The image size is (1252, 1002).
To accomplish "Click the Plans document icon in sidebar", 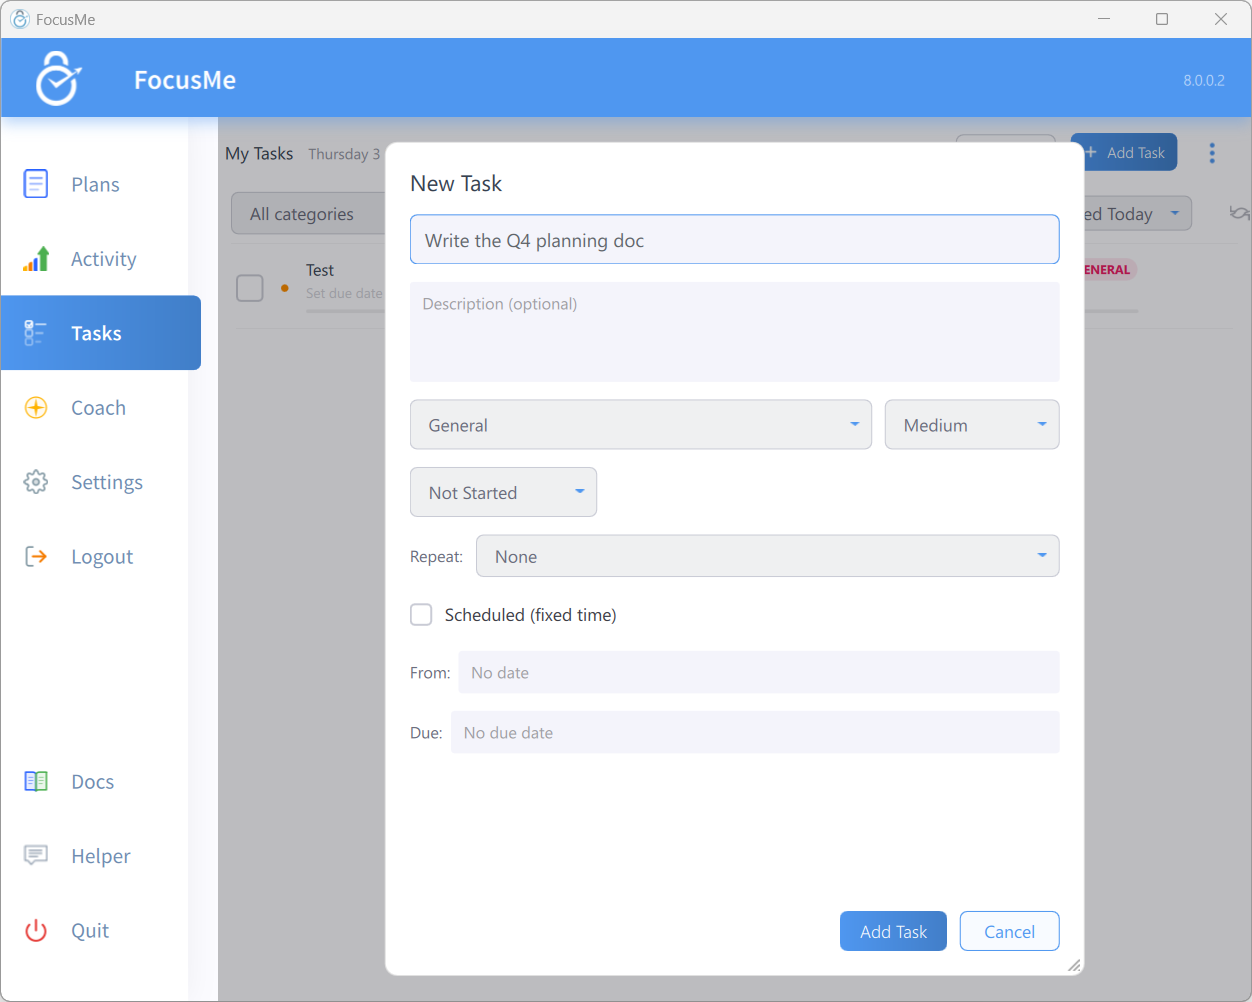I will click(36, 184).
